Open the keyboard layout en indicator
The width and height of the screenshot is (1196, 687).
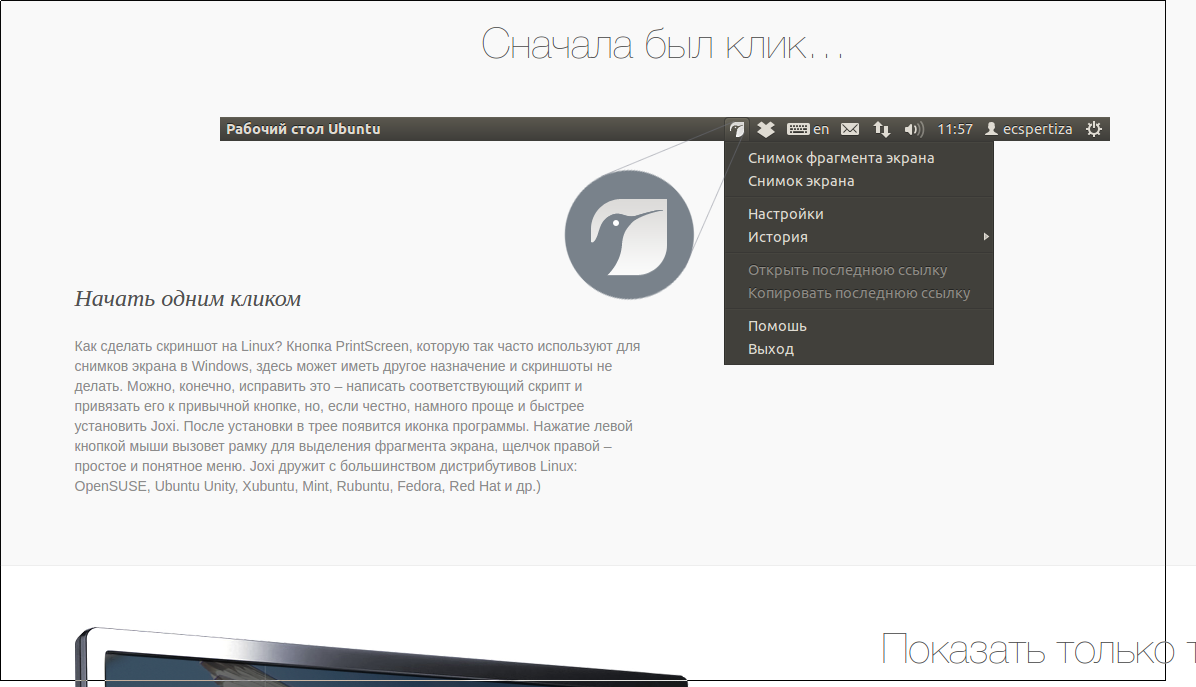pyautogui.click(x=808, y=129)
